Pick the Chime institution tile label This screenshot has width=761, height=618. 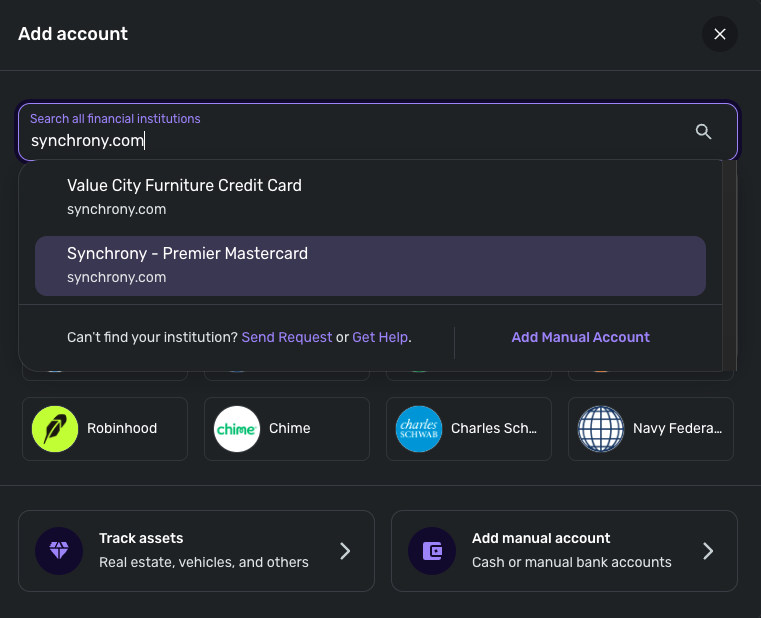(290, 429)
